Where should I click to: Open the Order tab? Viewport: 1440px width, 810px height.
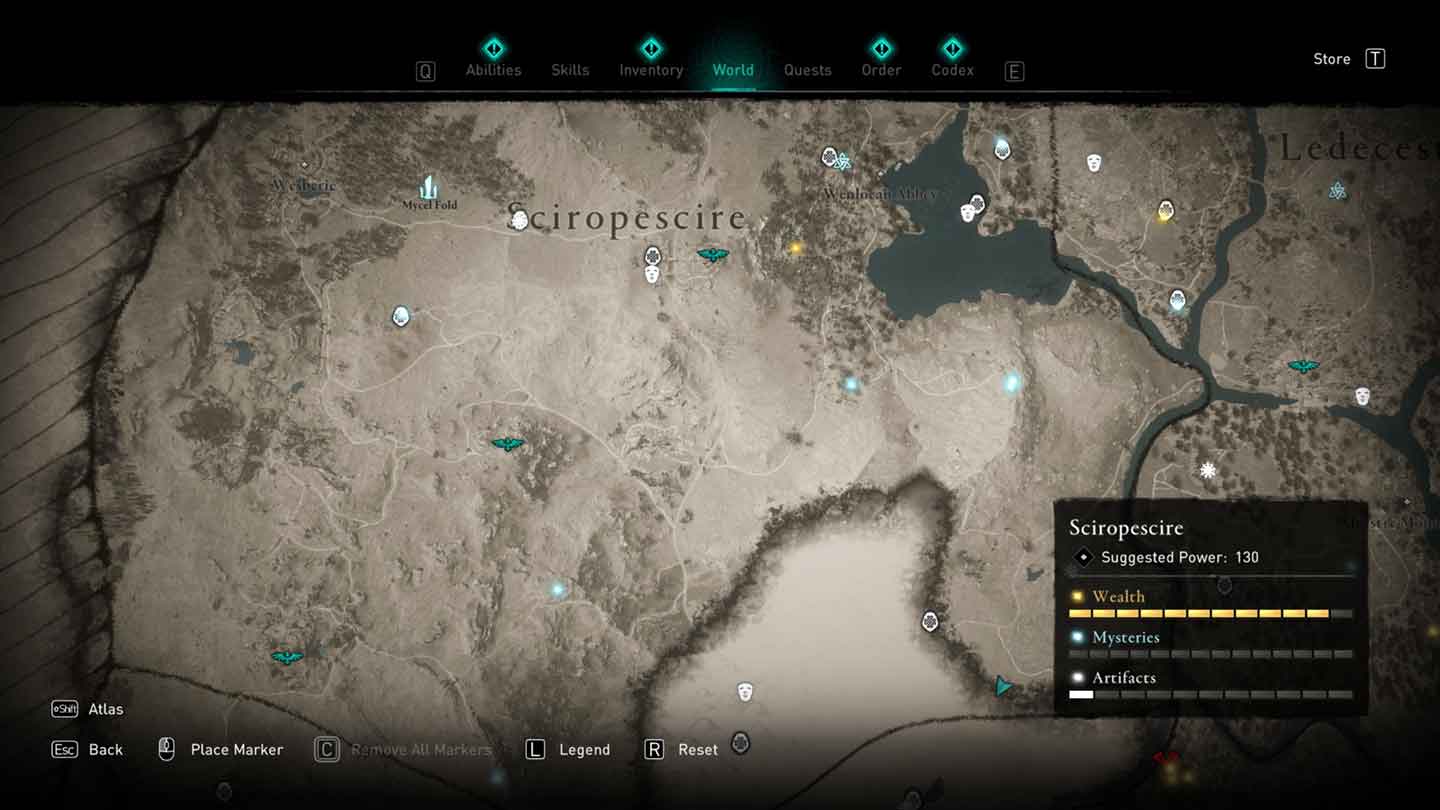[x=881, y=69]
